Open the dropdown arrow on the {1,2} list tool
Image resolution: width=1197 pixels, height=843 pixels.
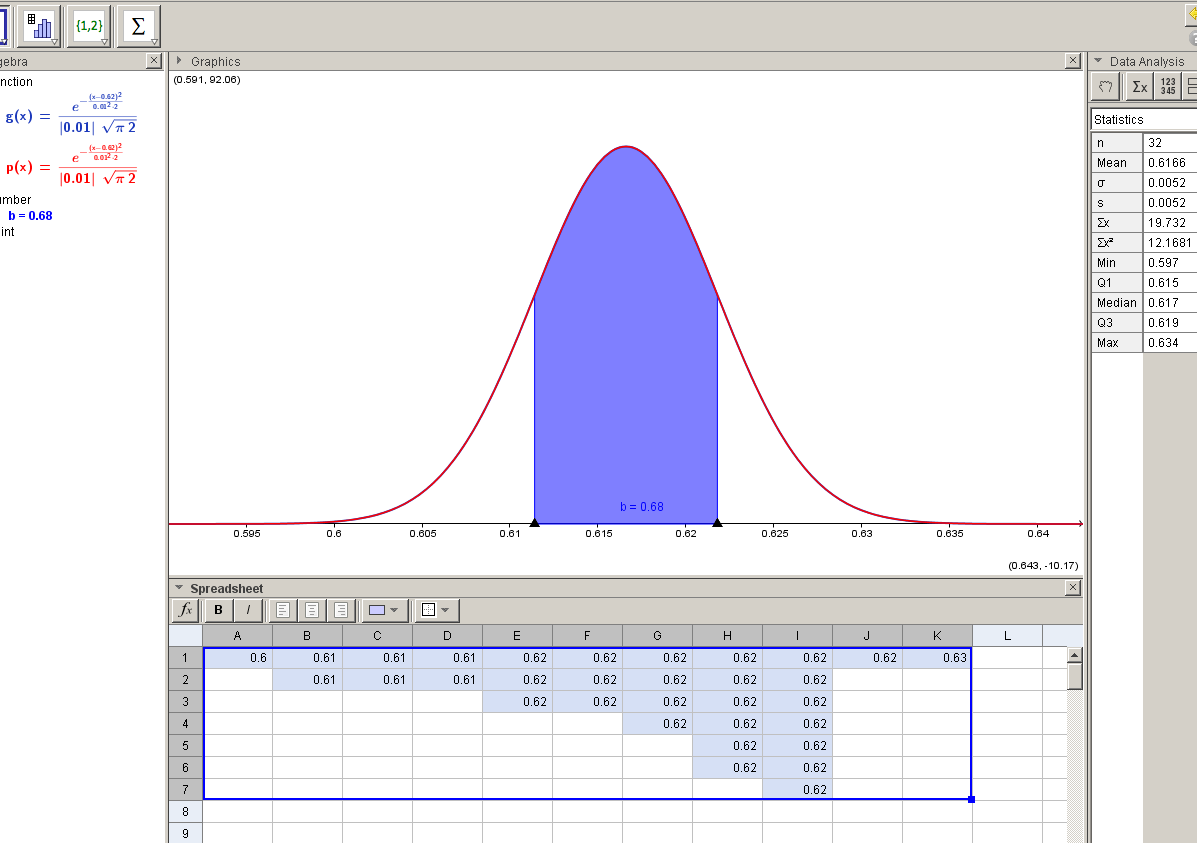point(105,42)
